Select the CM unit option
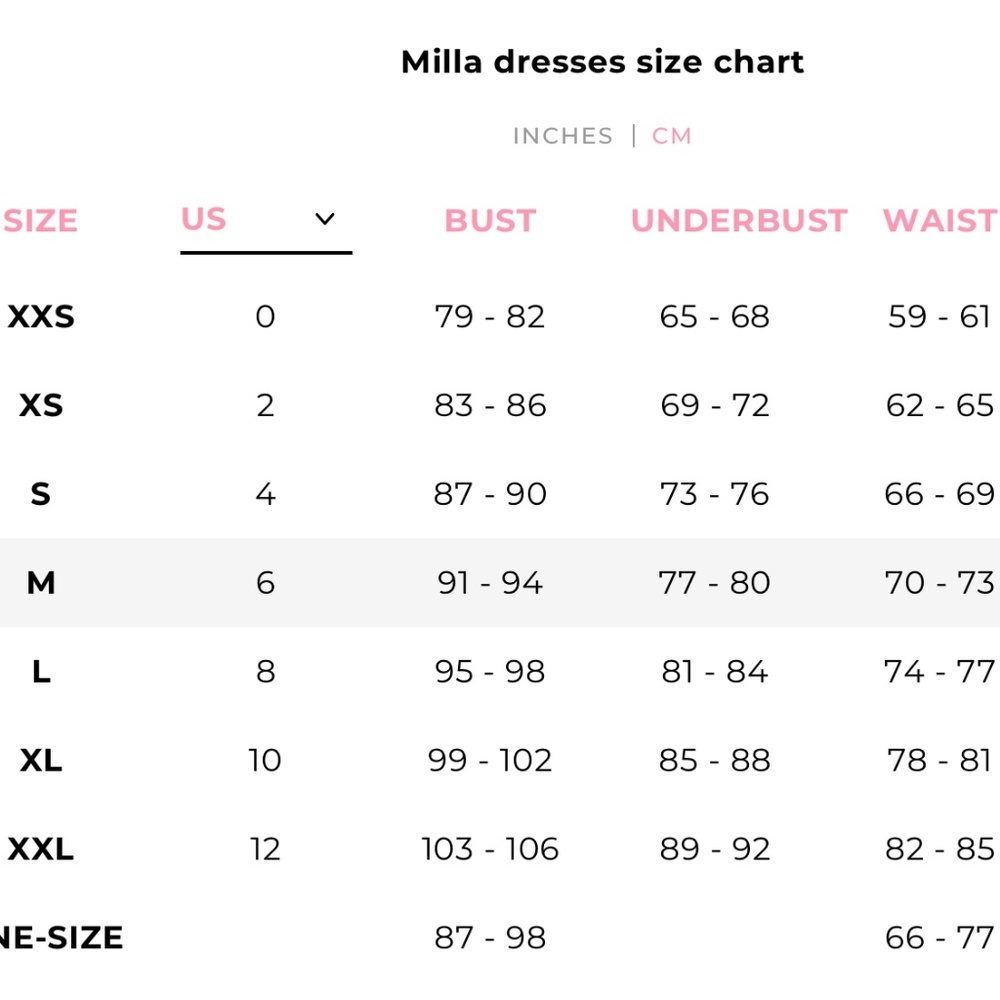1000x1000 pixels. click(672, 136)
